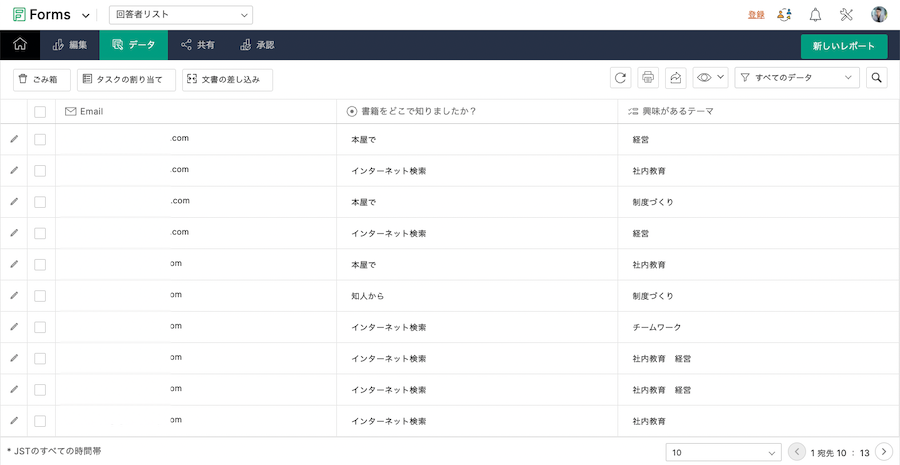Screen dimensions: 900x465
Task: Open the search magnifier icon
Action: [876, 78]
